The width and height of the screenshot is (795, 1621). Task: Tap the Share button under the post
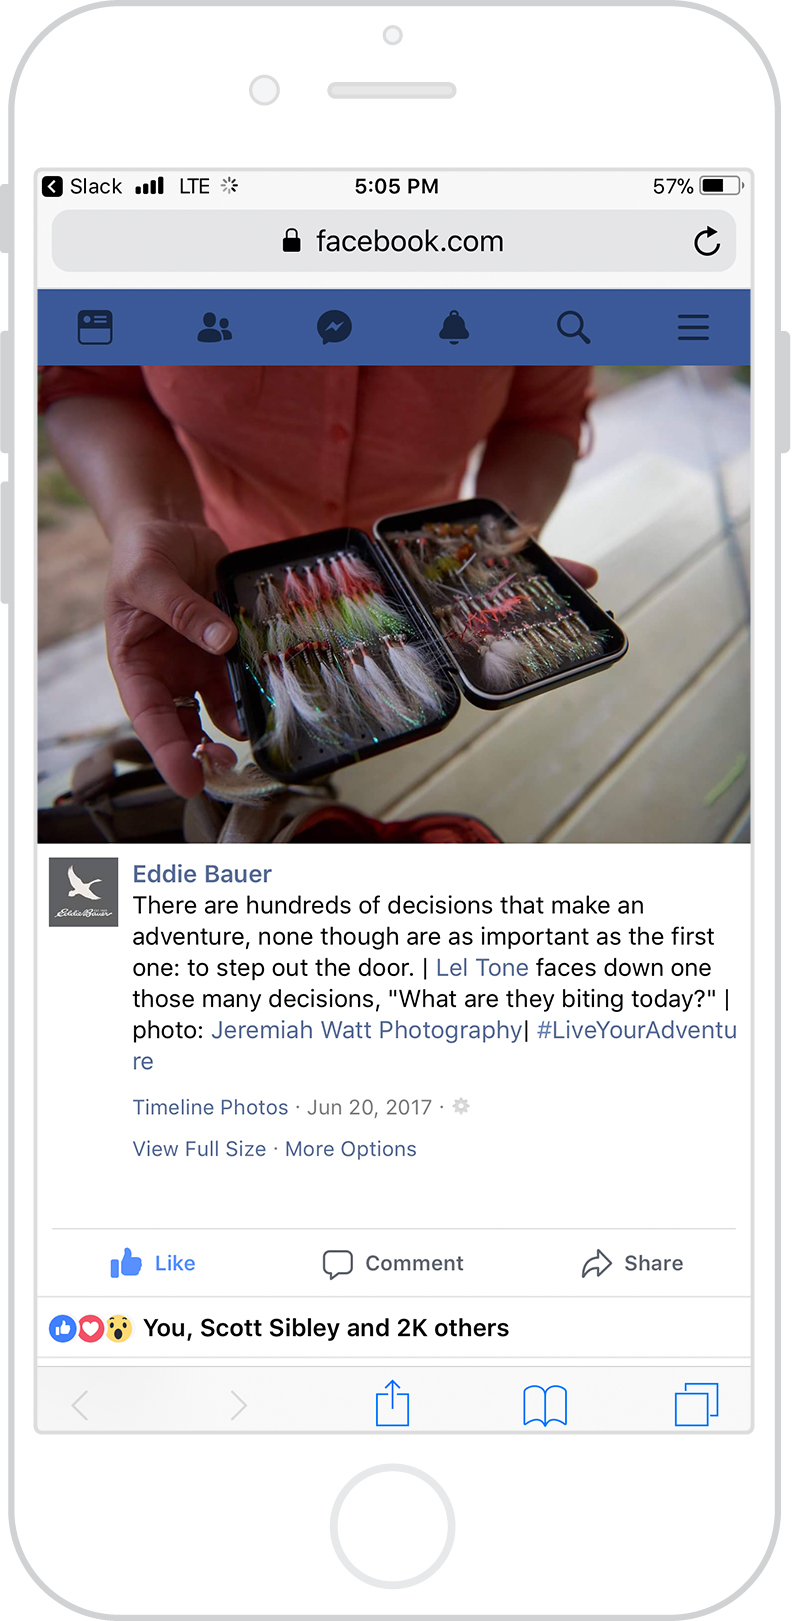coord(632,1263)
